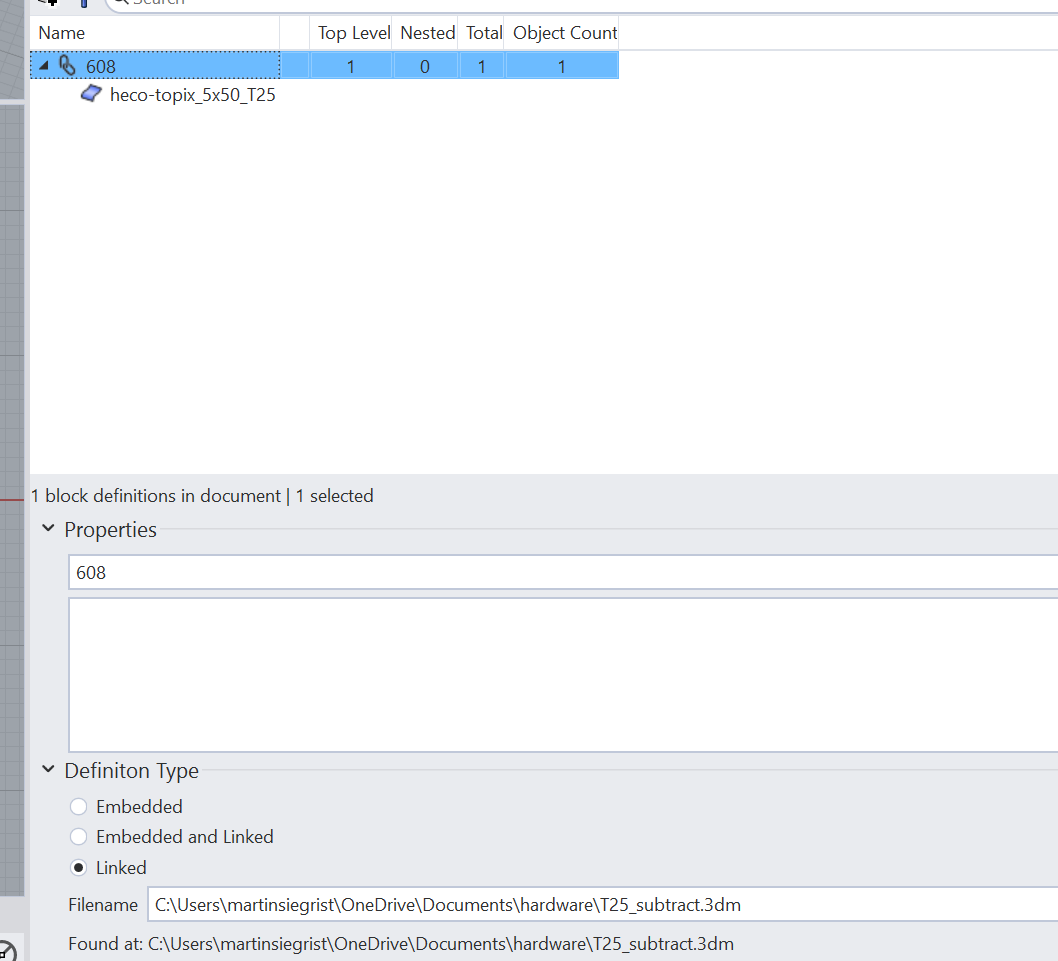The image size is (1058, 961).
Task: Click the chain link icon on block 608
Action: 67,65
